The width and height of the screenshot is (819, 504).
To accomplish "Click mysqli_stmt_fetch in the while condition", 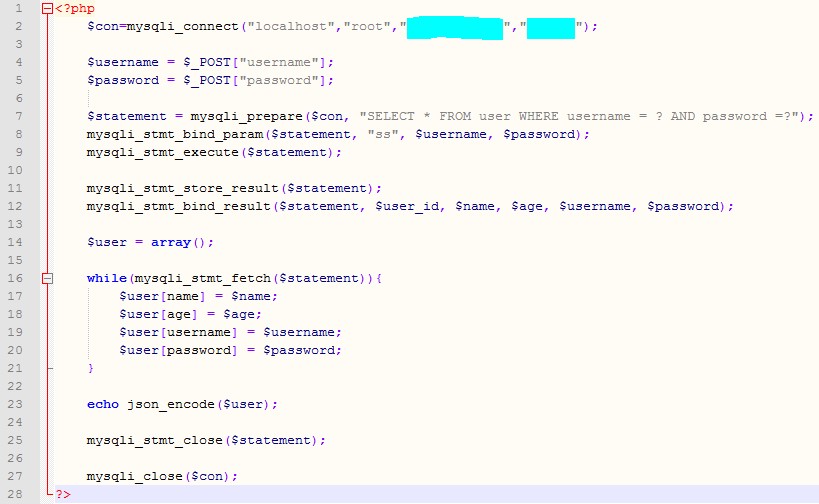I will [x=203, y=278].
